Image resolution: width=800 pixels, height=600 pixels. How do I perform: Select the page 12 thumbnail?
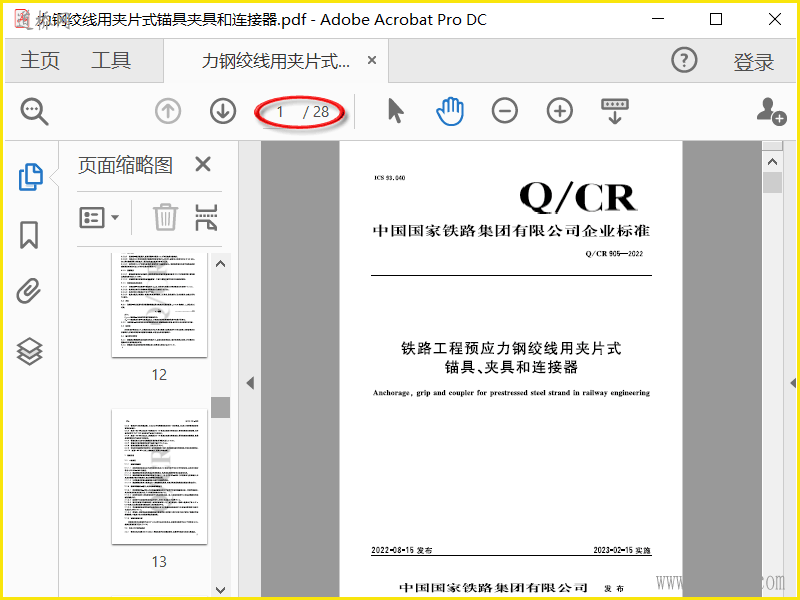click(x=159, y=305)
